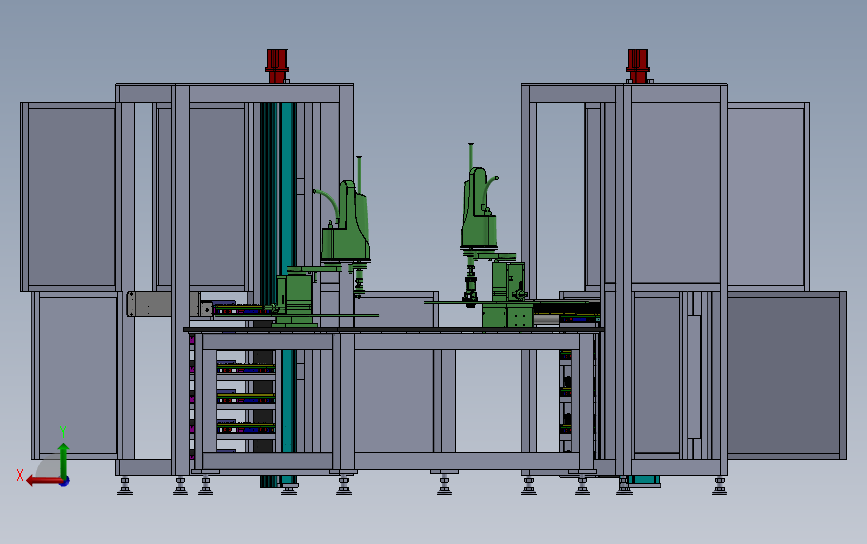The width and height of the screenshot is (867, 544).
Task: Select the black tabletop surface of center table
Action: pyautogui.click(x=394, y=330)
